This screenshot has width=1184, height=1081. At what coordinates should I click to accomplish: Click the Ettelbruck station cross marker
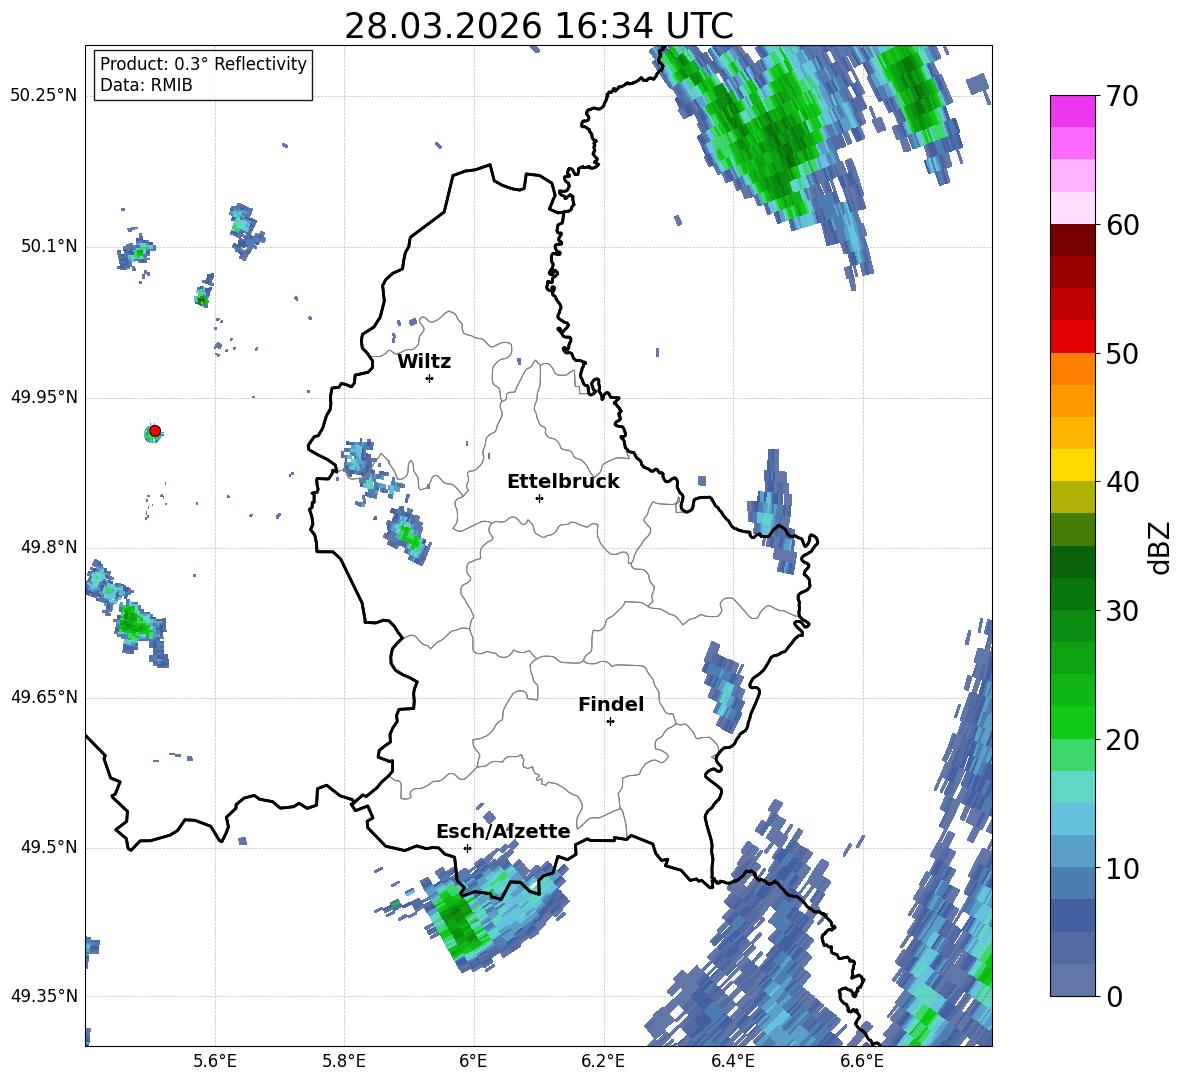539,498
